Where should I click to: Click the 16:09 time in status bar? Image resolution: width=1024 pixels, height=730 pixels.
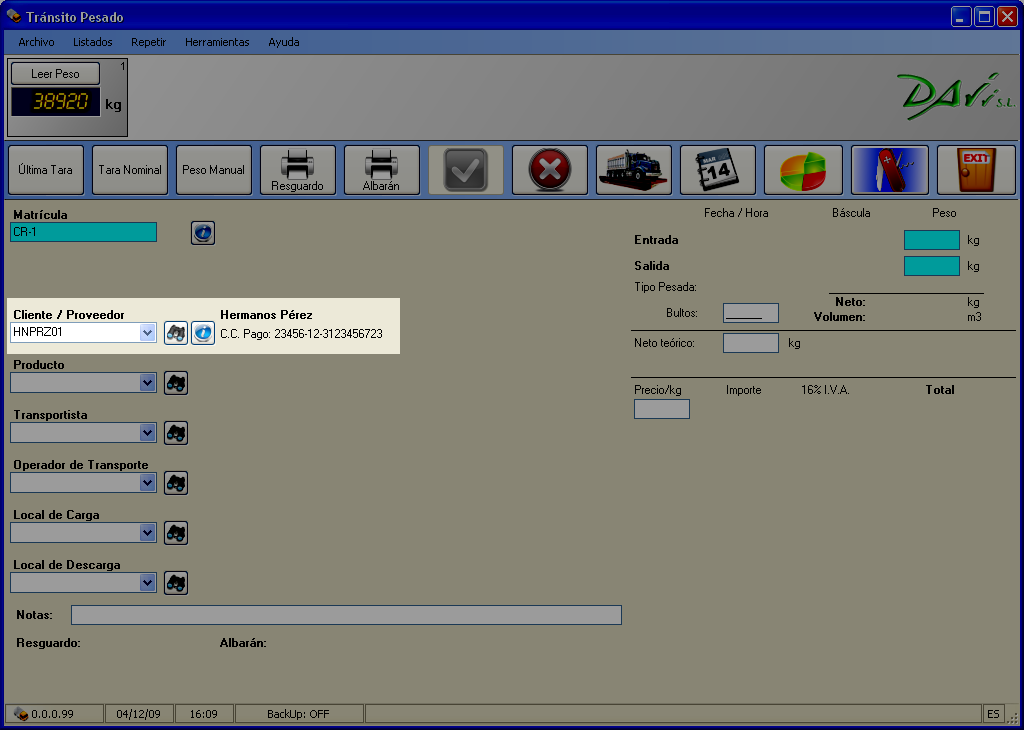pos(204,714)
